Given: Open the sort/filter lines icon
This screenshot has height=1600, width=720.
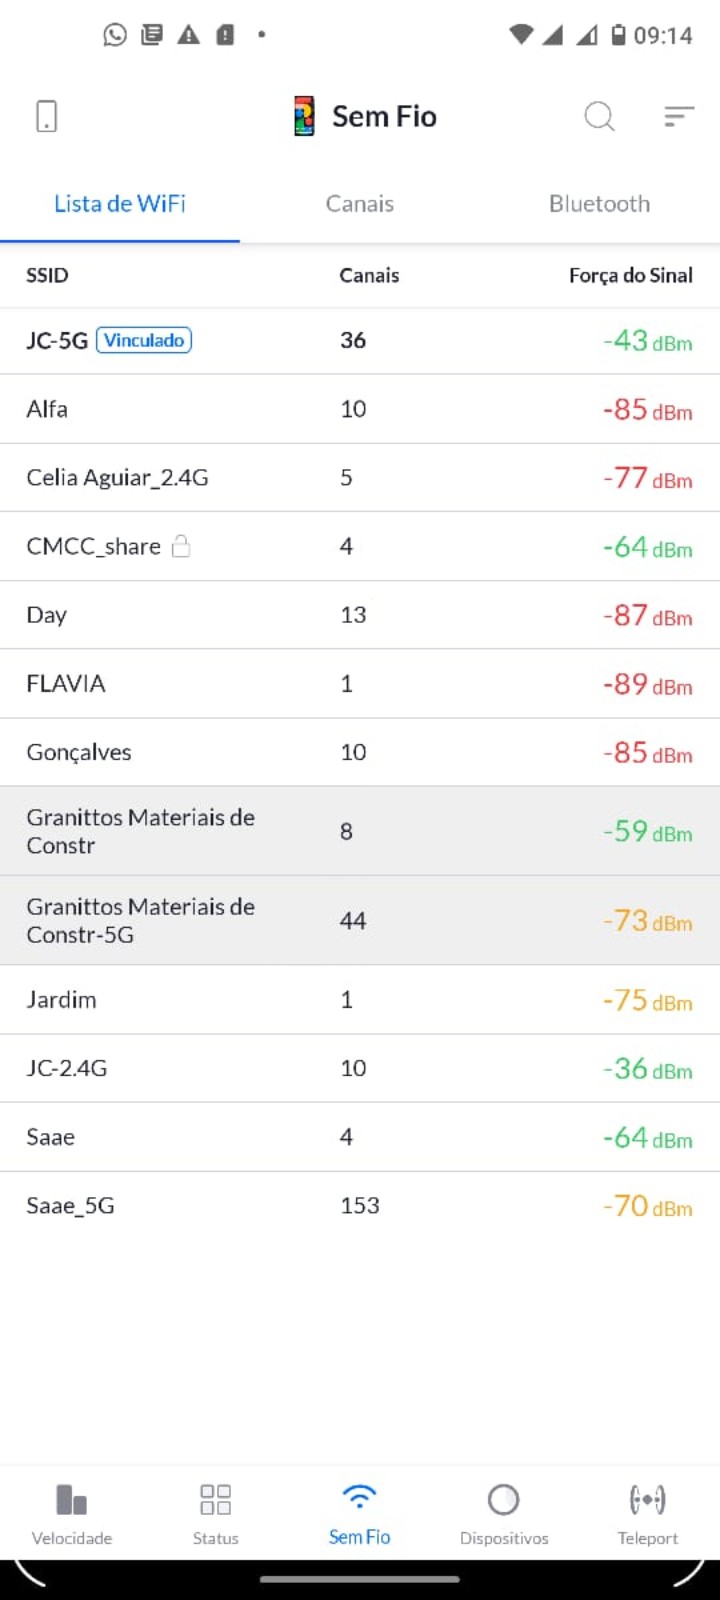Looking at the screenshot, I should (679, 116).
